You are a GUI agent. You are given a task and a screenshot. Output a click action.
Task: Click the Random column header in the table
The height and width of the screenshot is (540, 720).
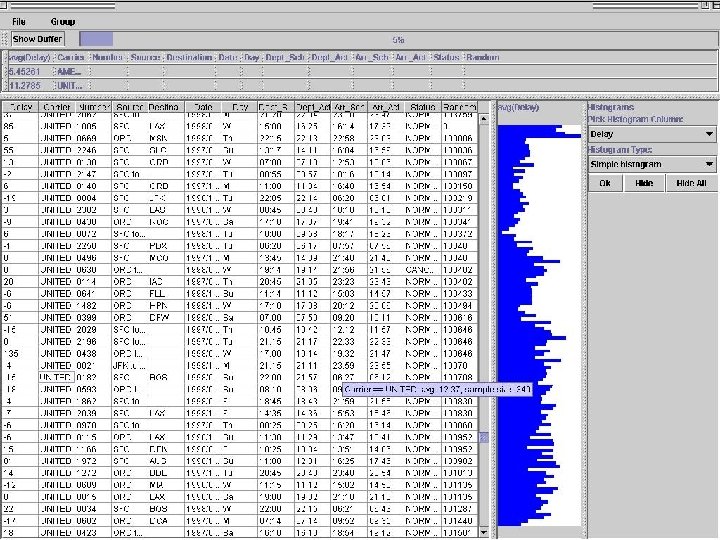pos(459,107)
